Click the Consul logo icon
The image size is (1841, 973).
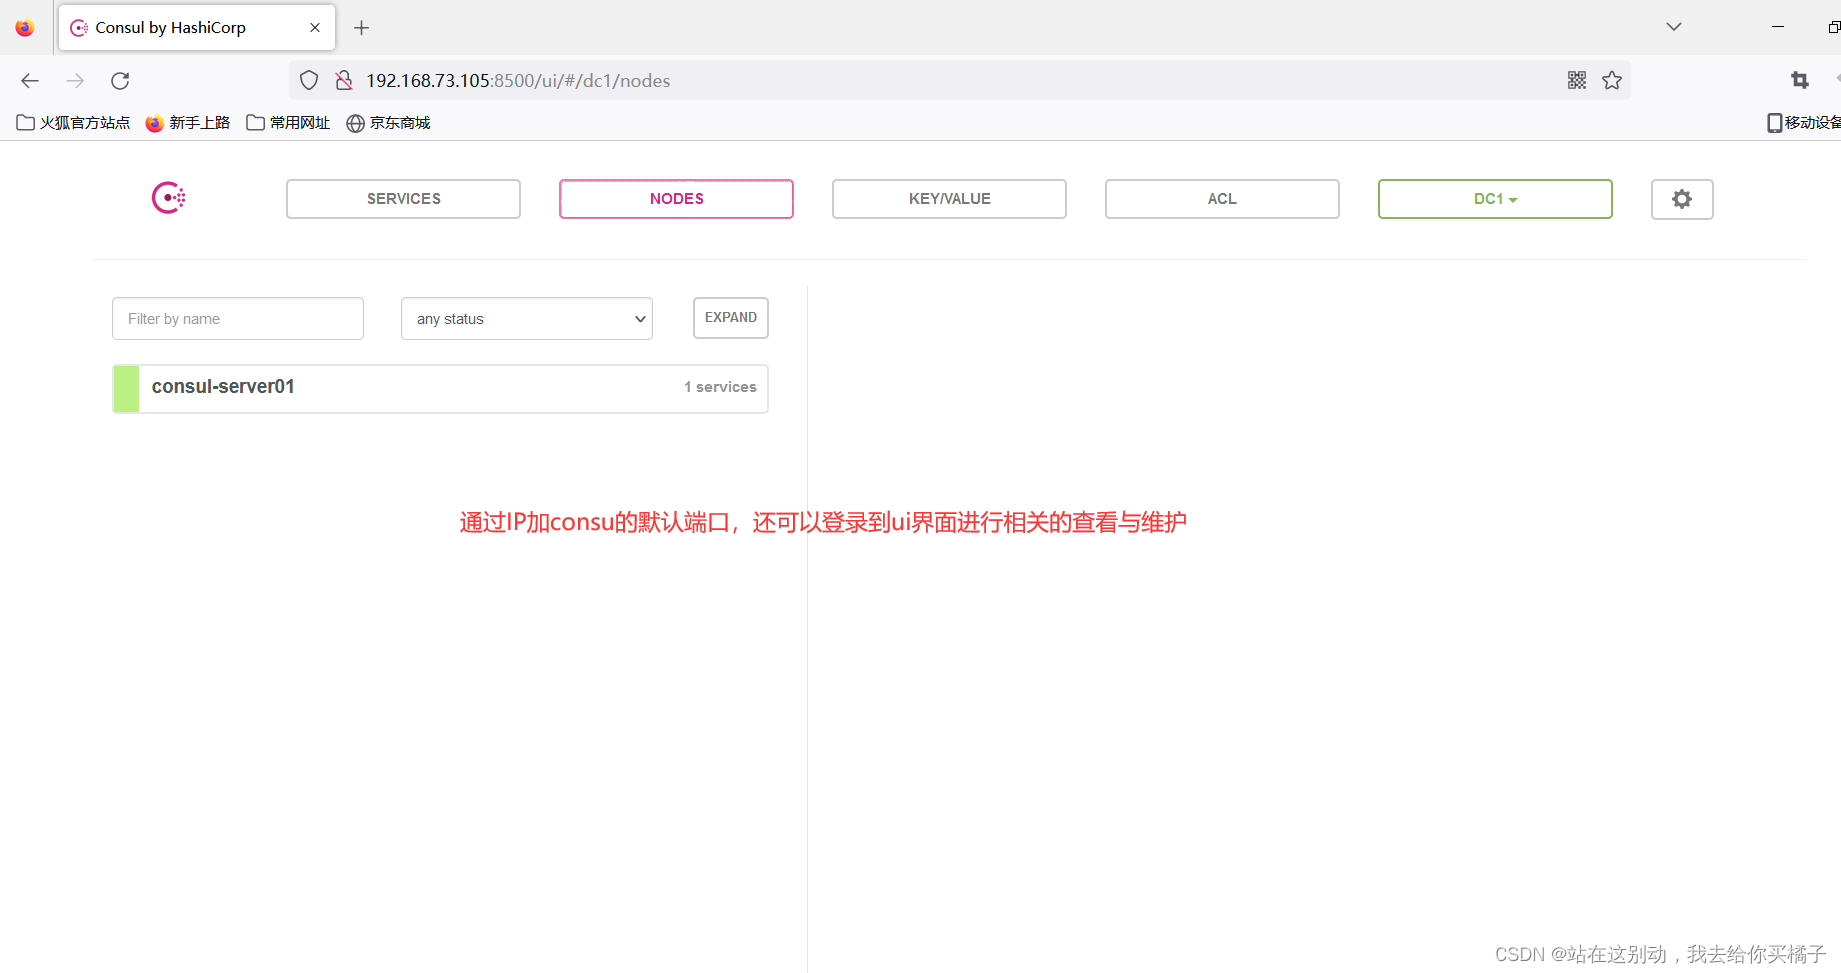point(169,198)
